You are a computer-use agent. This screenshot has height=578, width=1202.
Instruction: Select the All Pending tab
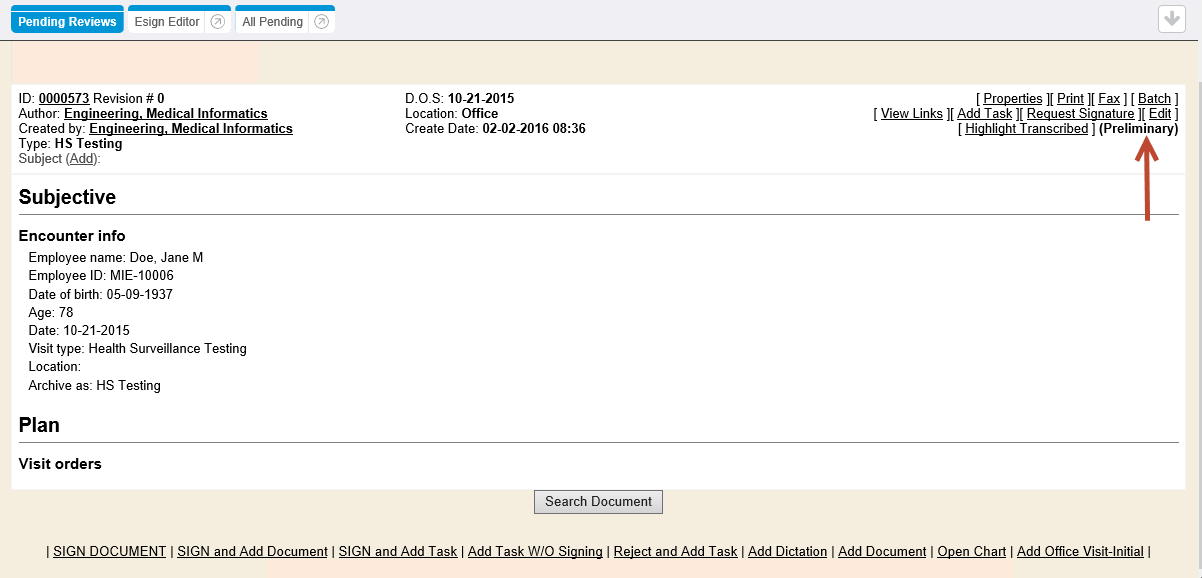coord(272,22)
